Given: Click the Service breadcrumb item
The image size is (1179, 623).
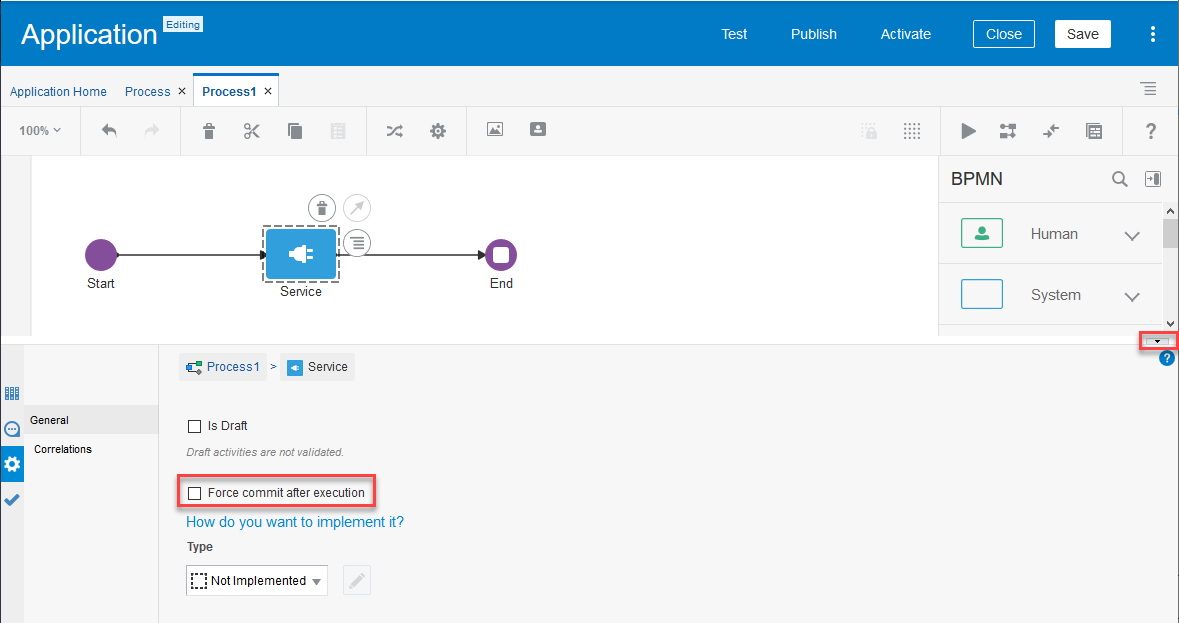Looking at the screenshot, I should [317, 367].
